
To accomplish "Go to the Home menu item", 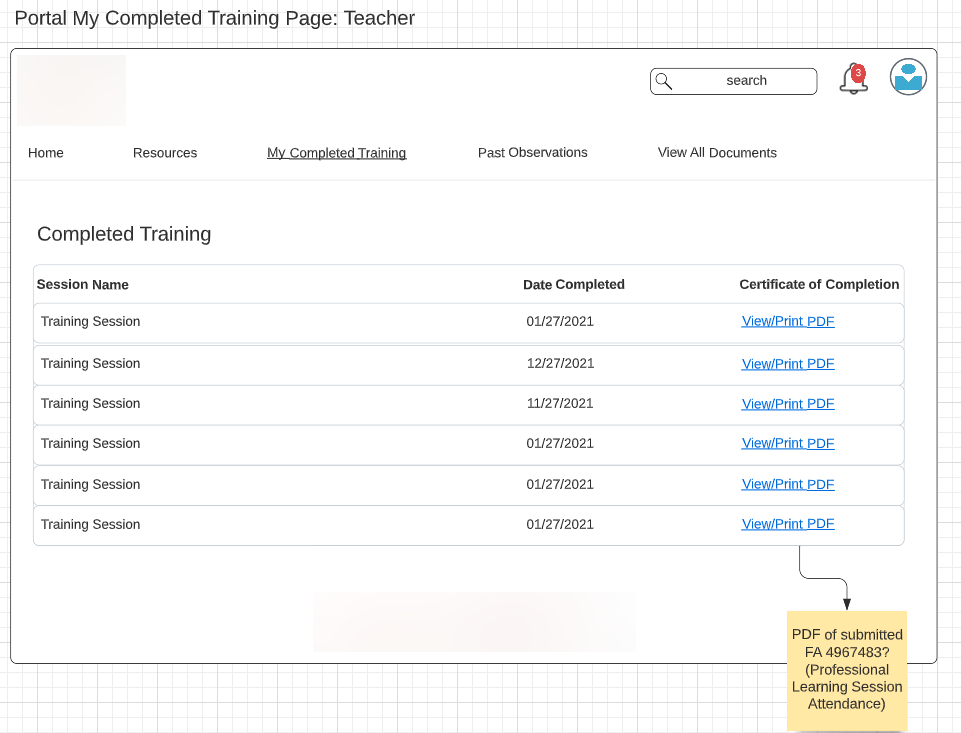I will tap(46, 153).
